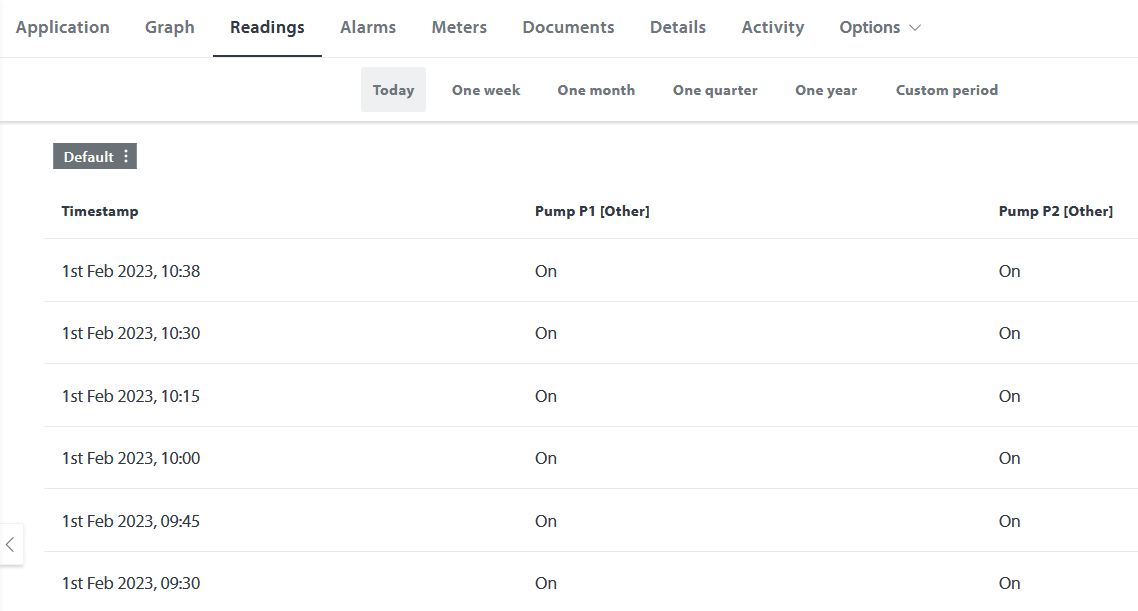Select the 10:38 reading row timestamp
The height and width of the screenshot is (611, 1138).
point(131,271)
